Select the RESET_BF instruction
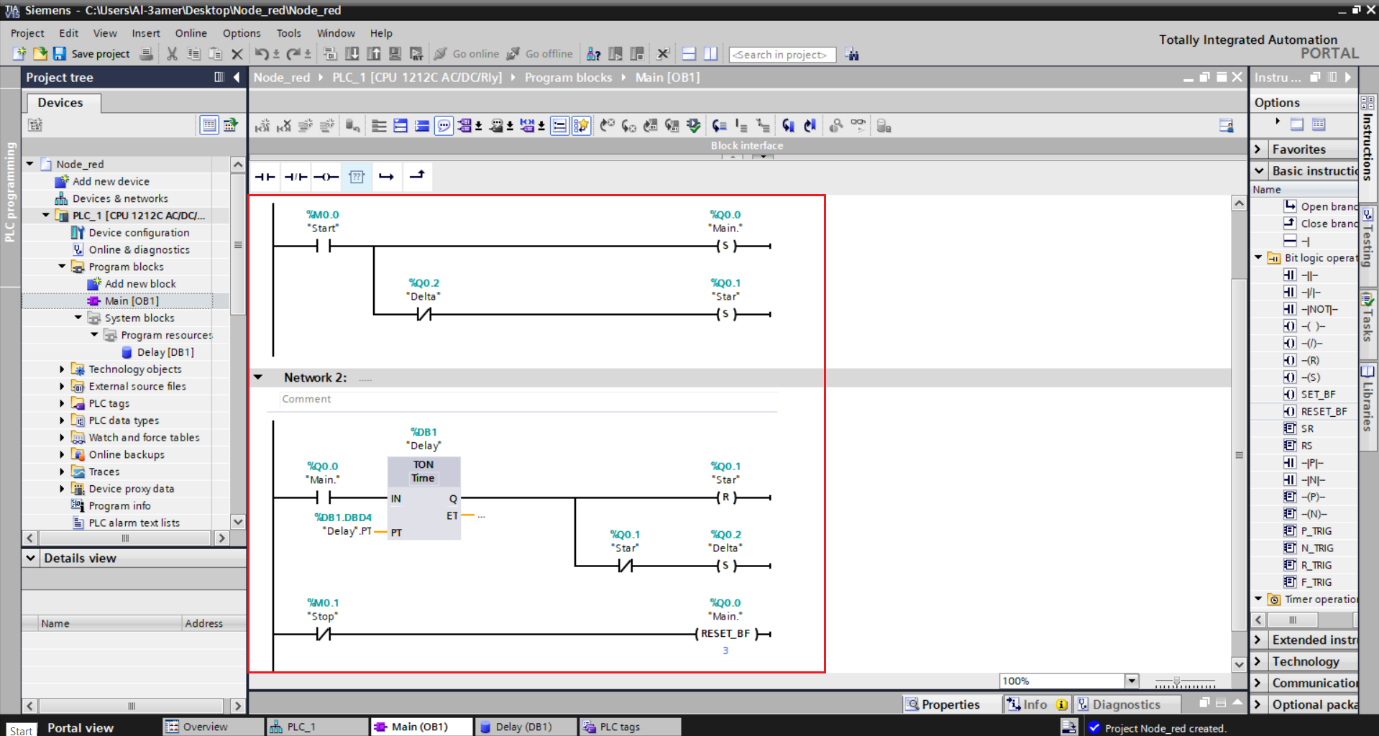The image size is (1379, 736). (1318, 411)
